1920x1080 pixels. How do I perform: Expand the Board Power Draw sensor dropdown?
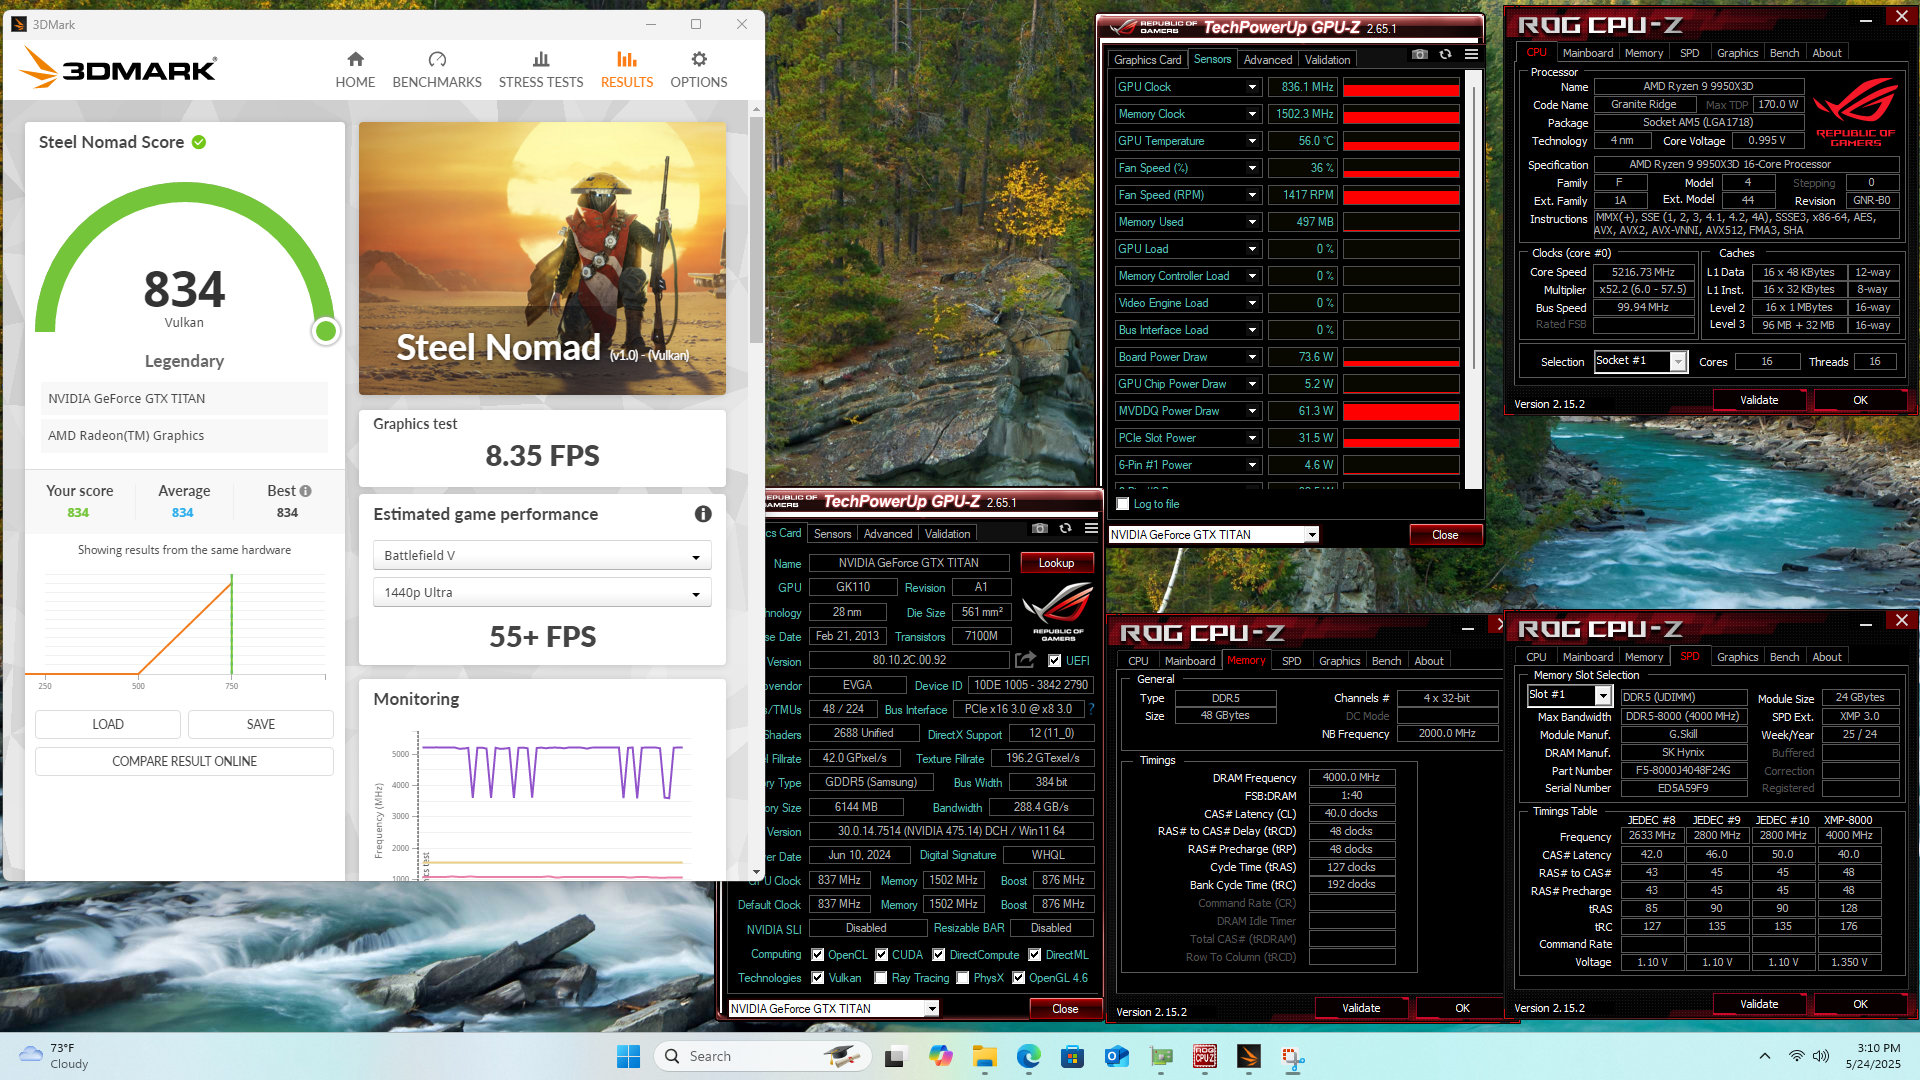[1252, 357]
